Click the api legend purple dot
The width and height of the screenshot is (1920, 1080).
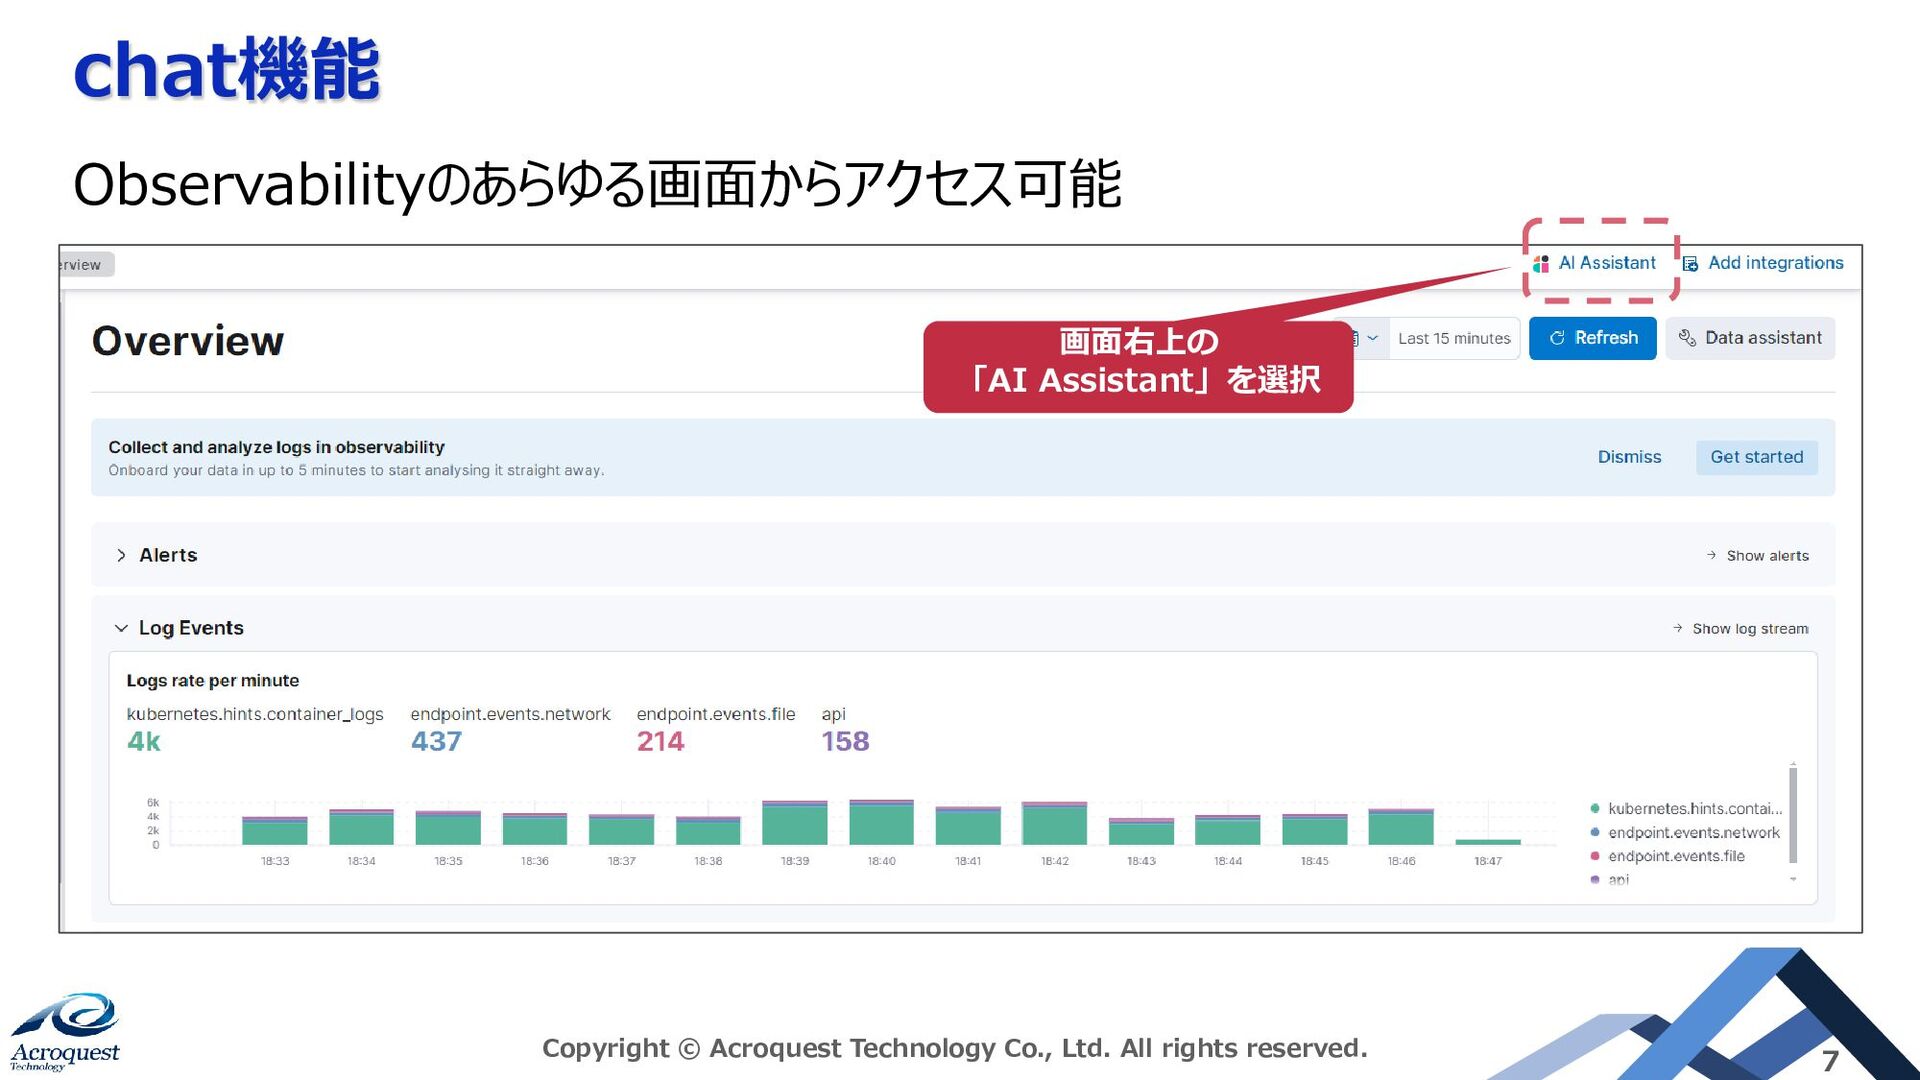[1595, 880]
